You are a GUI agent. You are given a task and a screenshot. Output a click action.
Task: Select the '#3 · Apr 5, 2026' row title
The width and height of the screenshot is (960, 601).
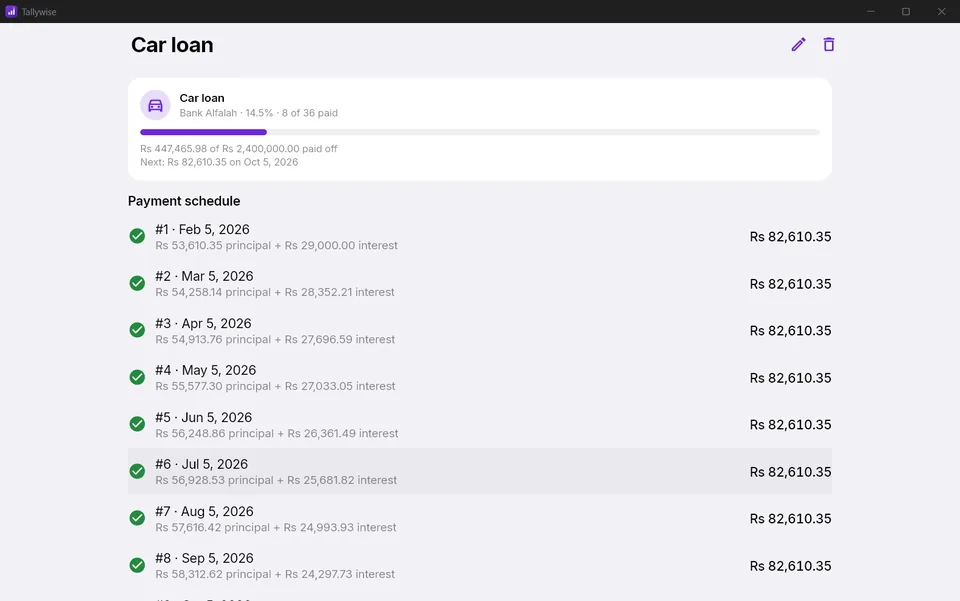click(203, 324)
